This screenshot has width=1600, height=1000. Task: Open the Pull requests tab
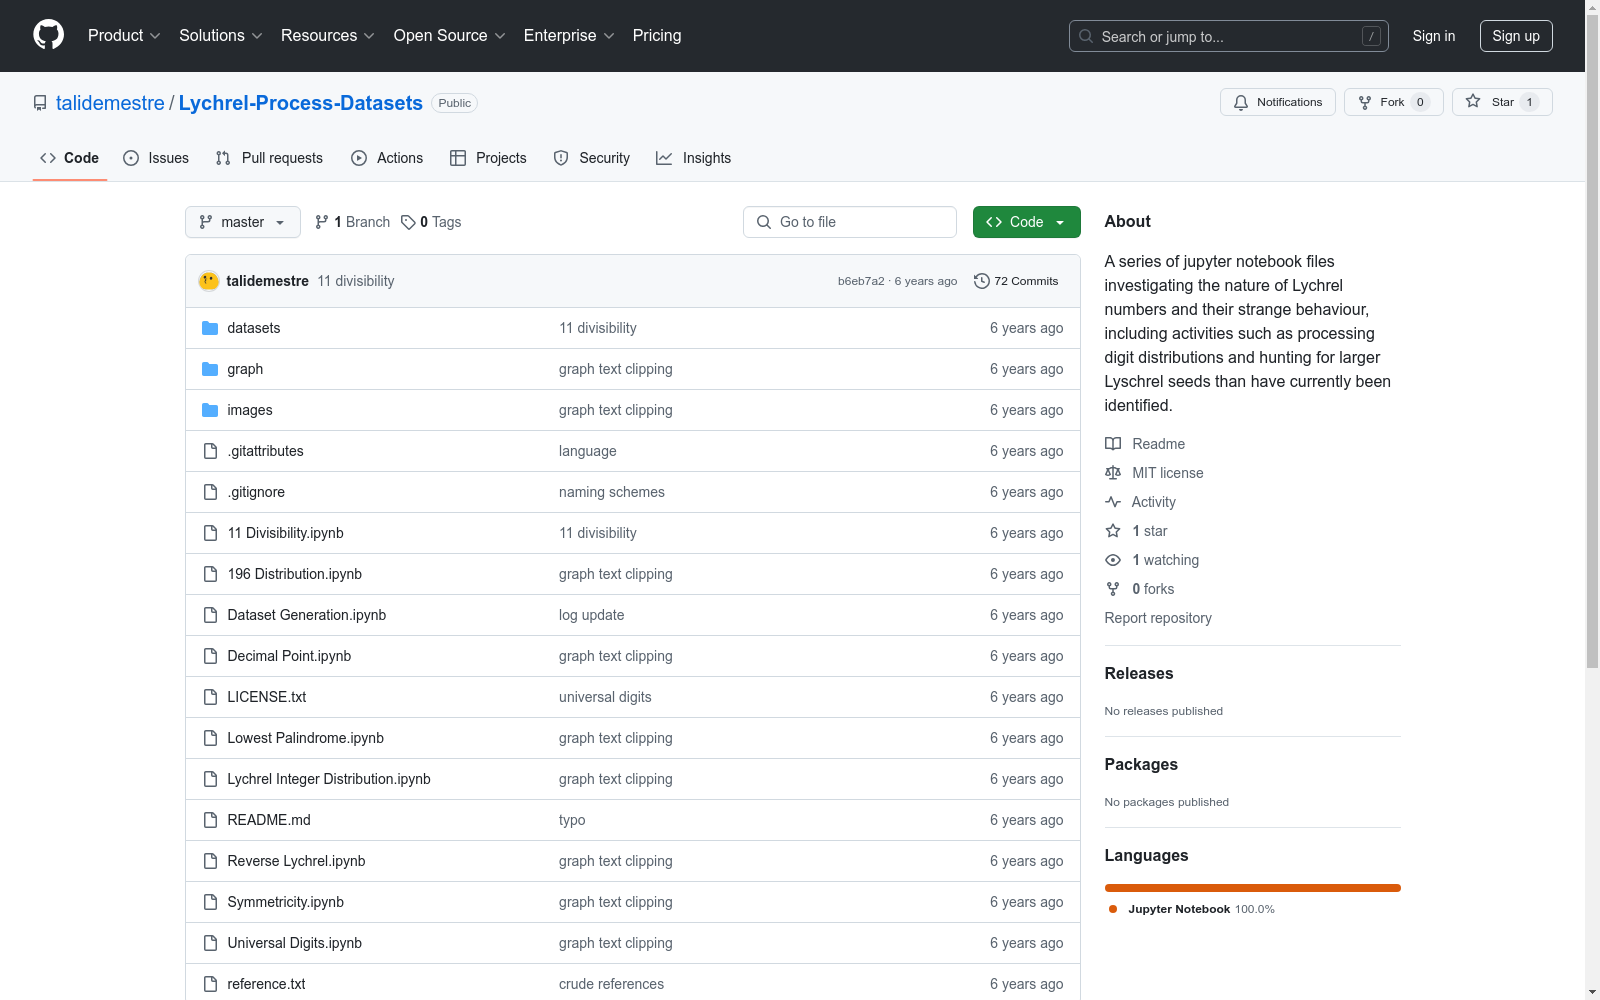pyautogui.click(x=269, y=158)
